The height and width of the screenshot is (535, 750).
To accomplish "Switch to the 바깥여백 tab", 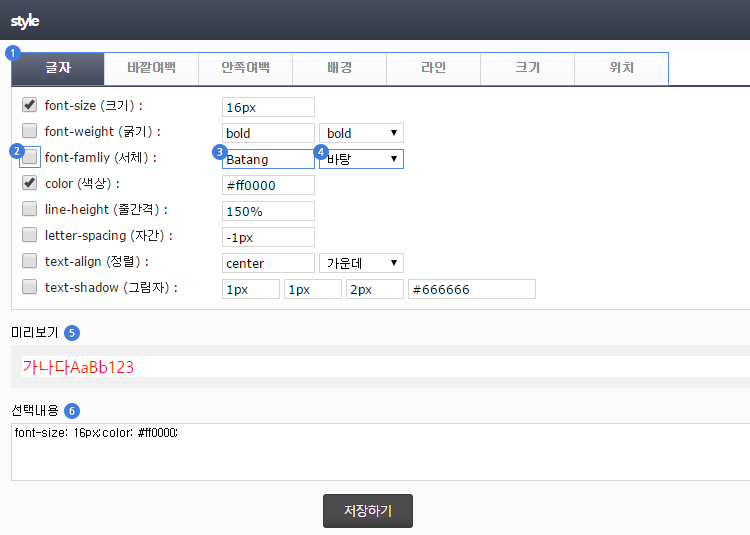I will 151,69.
